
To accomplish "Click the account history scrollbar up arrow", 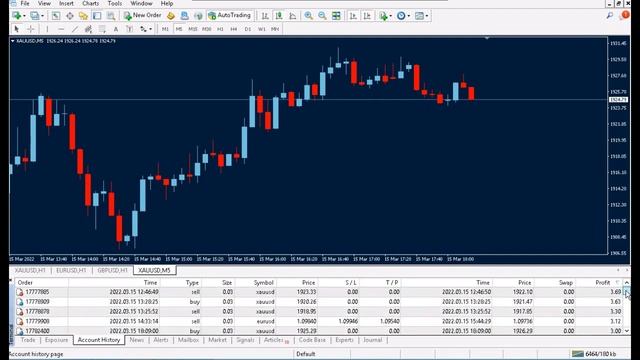I will tap(627, 282).
